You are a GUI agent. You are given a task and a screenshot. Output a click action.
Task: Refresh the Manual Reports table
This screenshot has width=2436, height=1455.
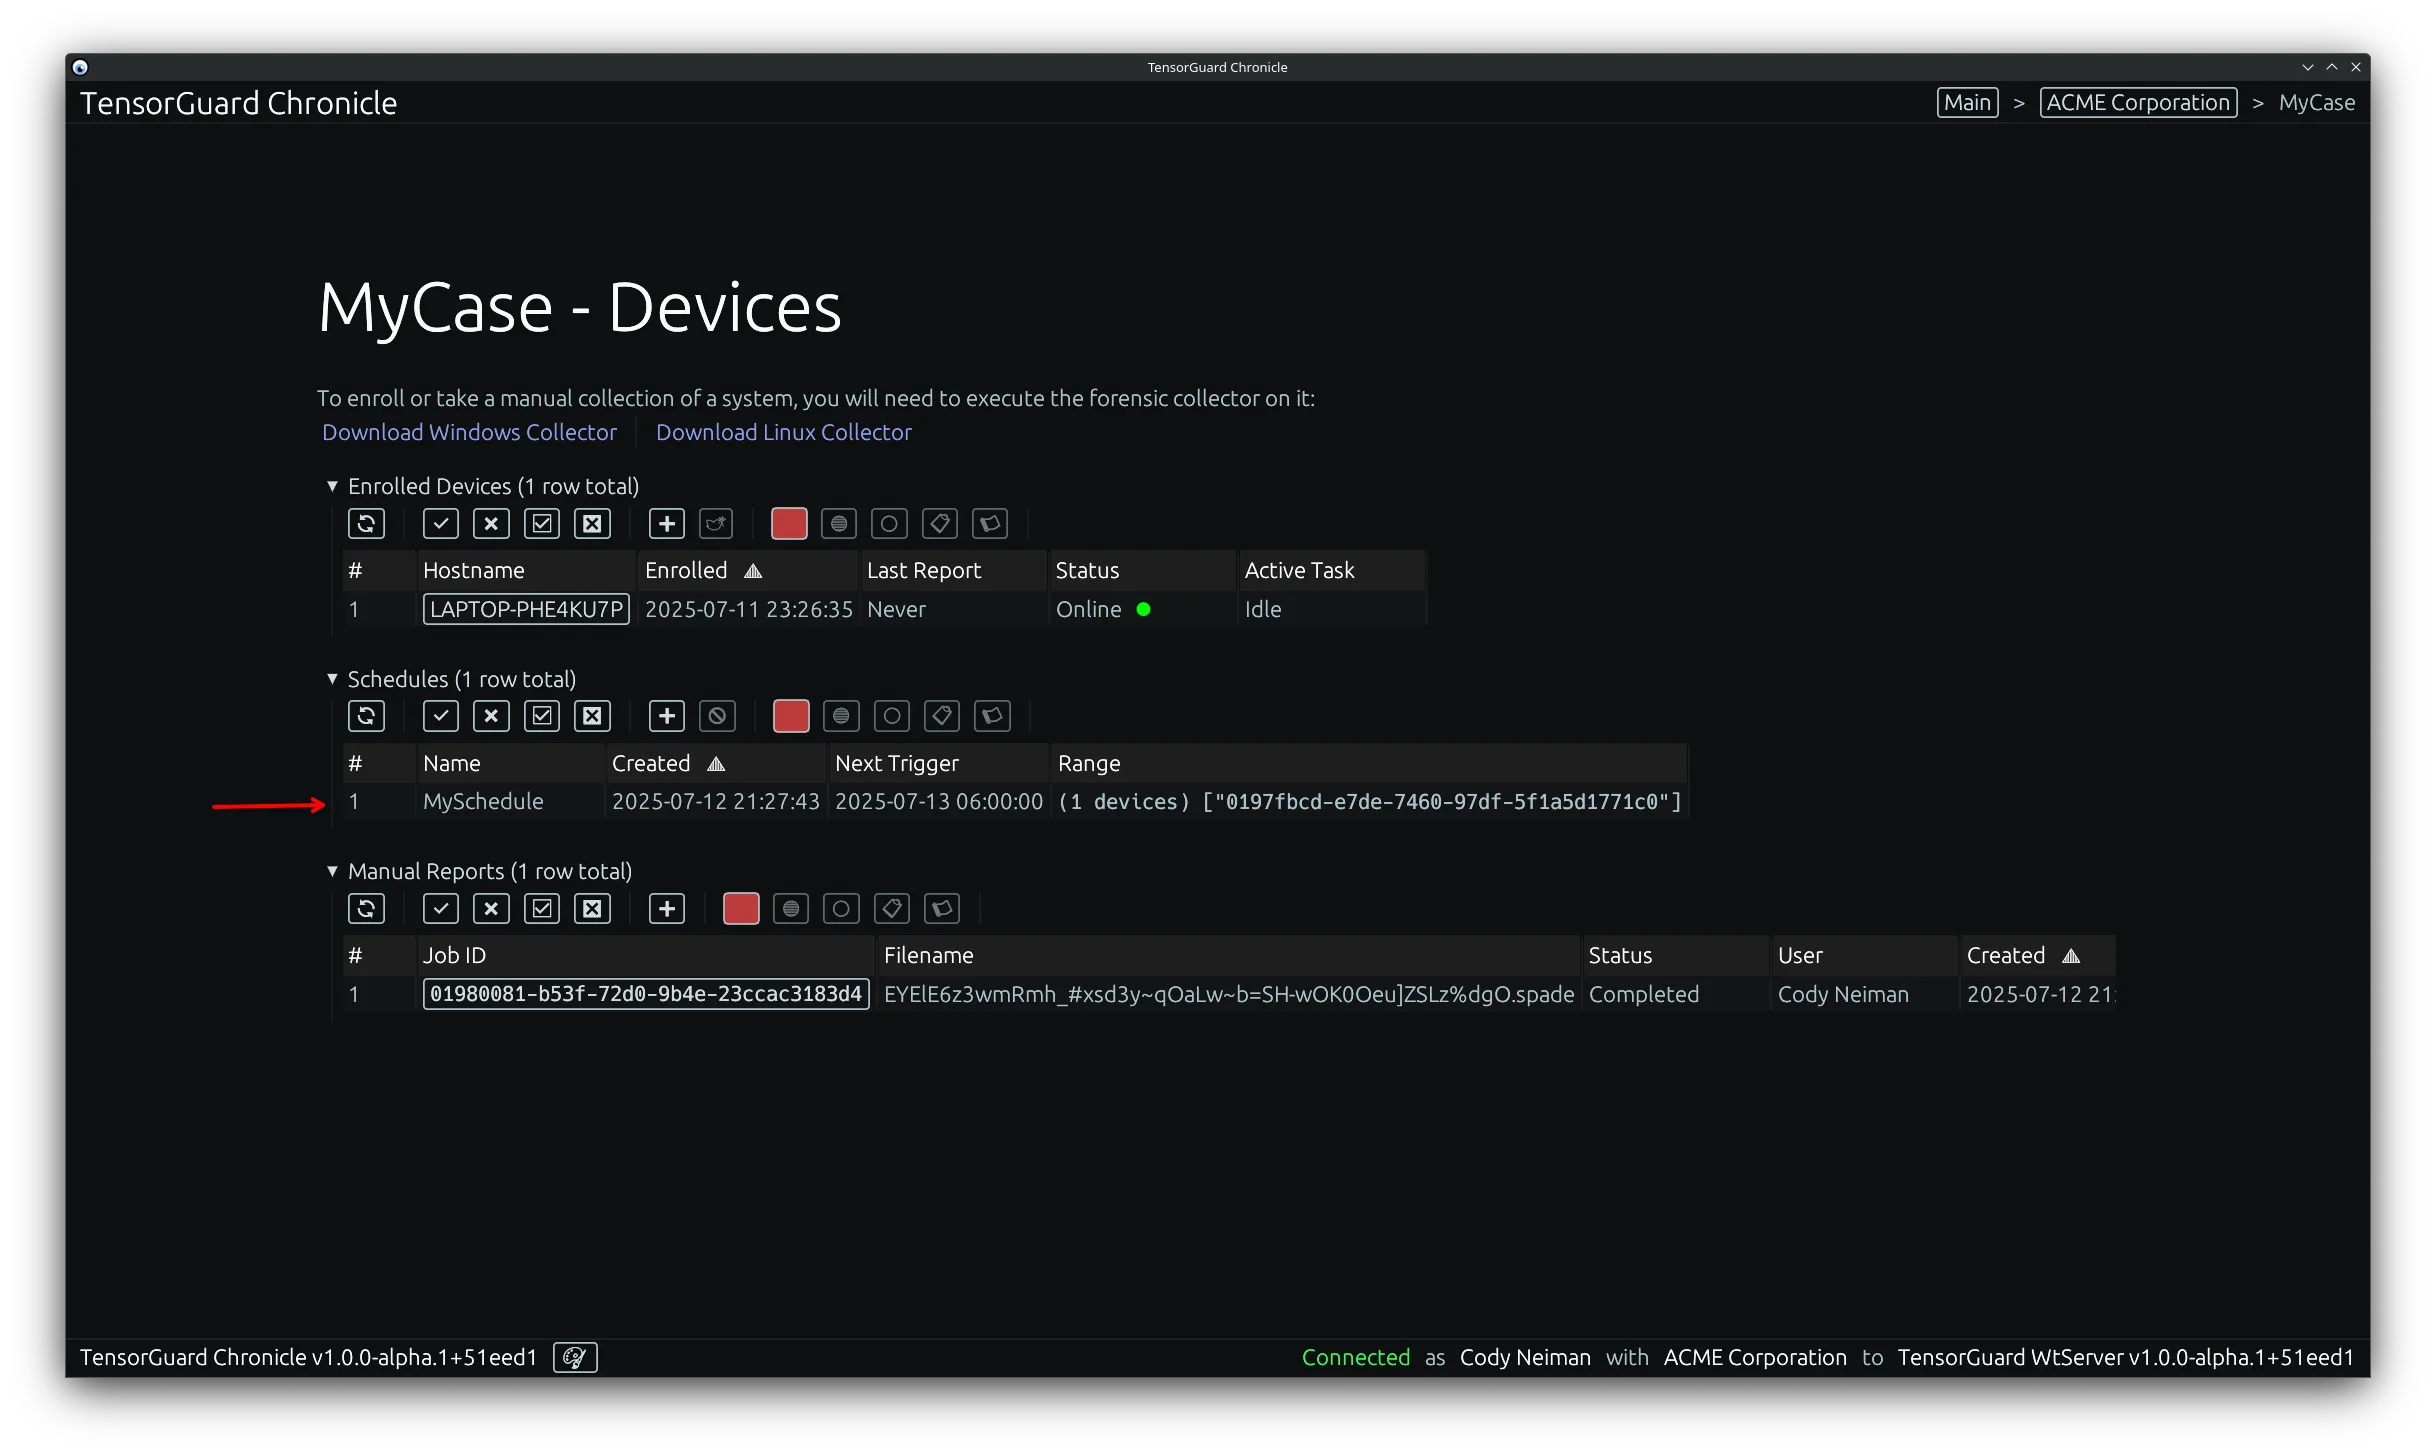[x=367, y=908]
